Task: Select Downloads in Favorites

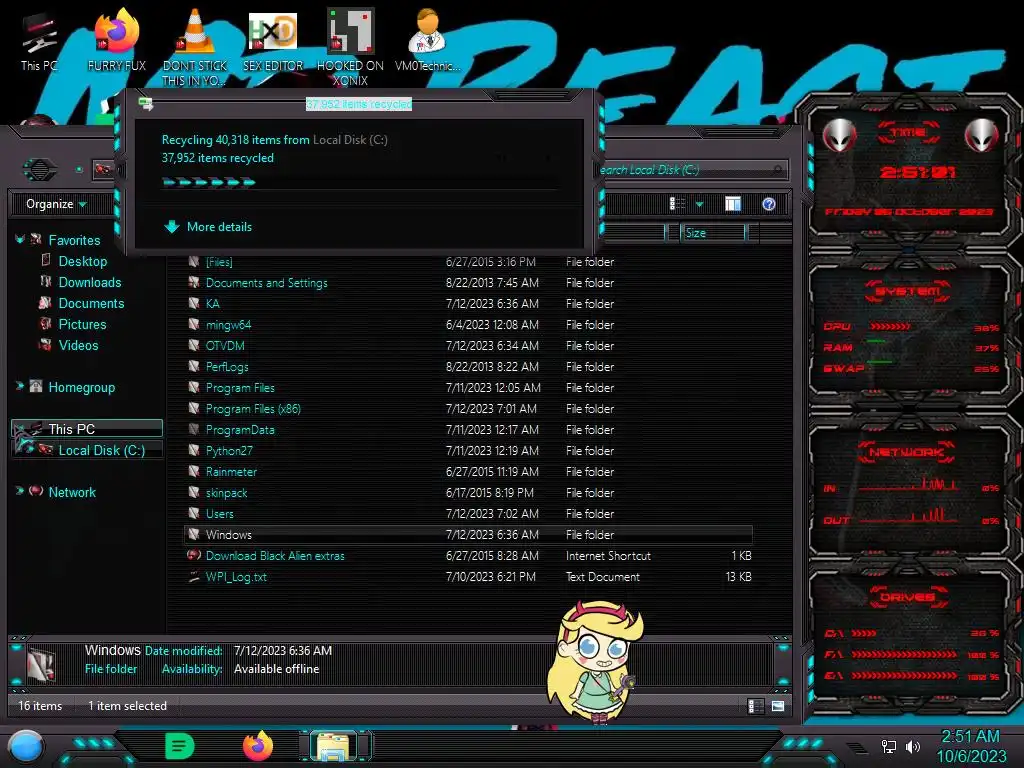Action: [x=90, y=282]
